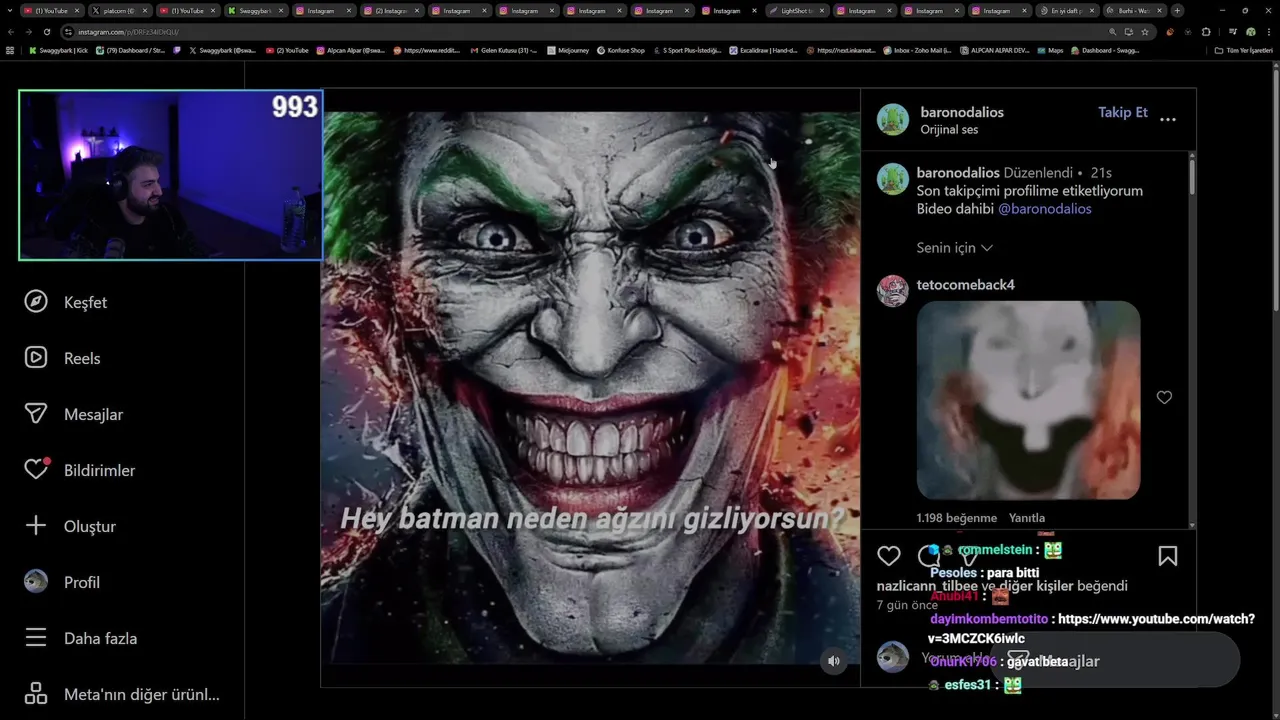Open apps grid icon in bookmarks bar
The image size is (1280, 720).
pyautogui.click(x=10, y=50)
